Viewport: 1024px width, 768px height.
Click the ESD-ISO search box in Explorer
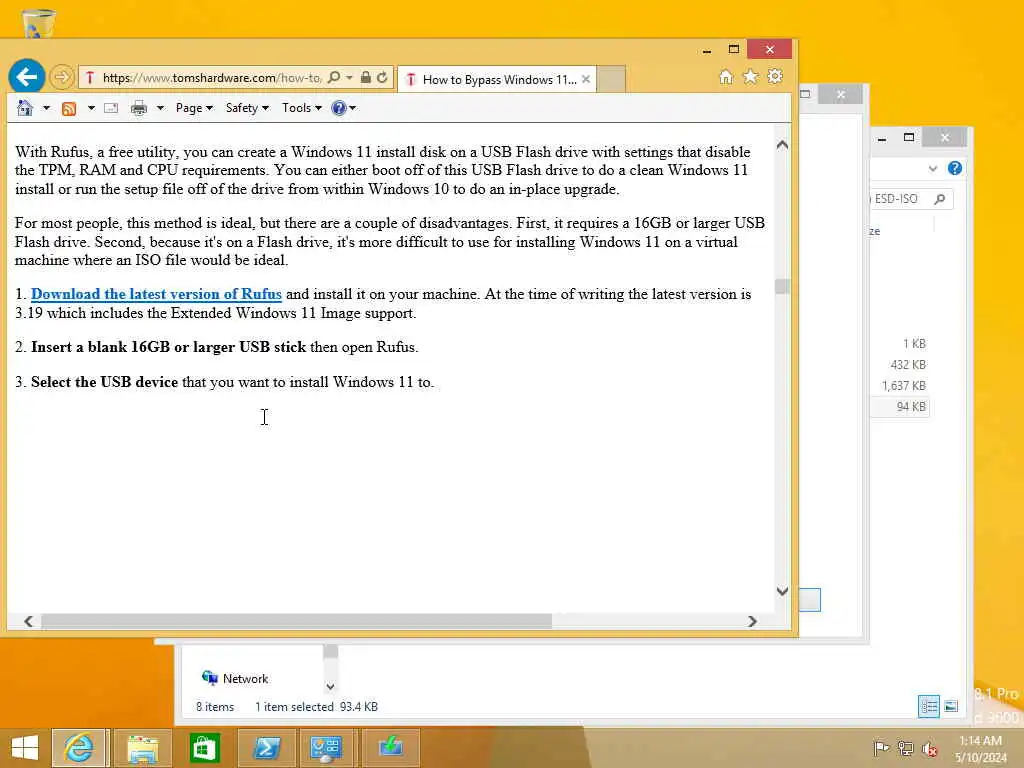pyautogui.click(x=911, y=199)
